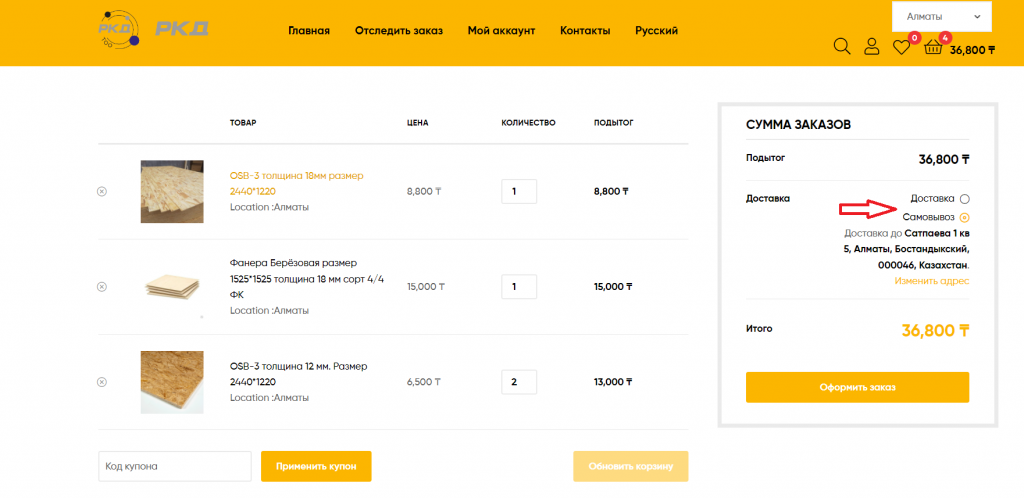Click the Изменить адрес link
The height and width of the screenshot is (498, 1024).
coord(932,281)
